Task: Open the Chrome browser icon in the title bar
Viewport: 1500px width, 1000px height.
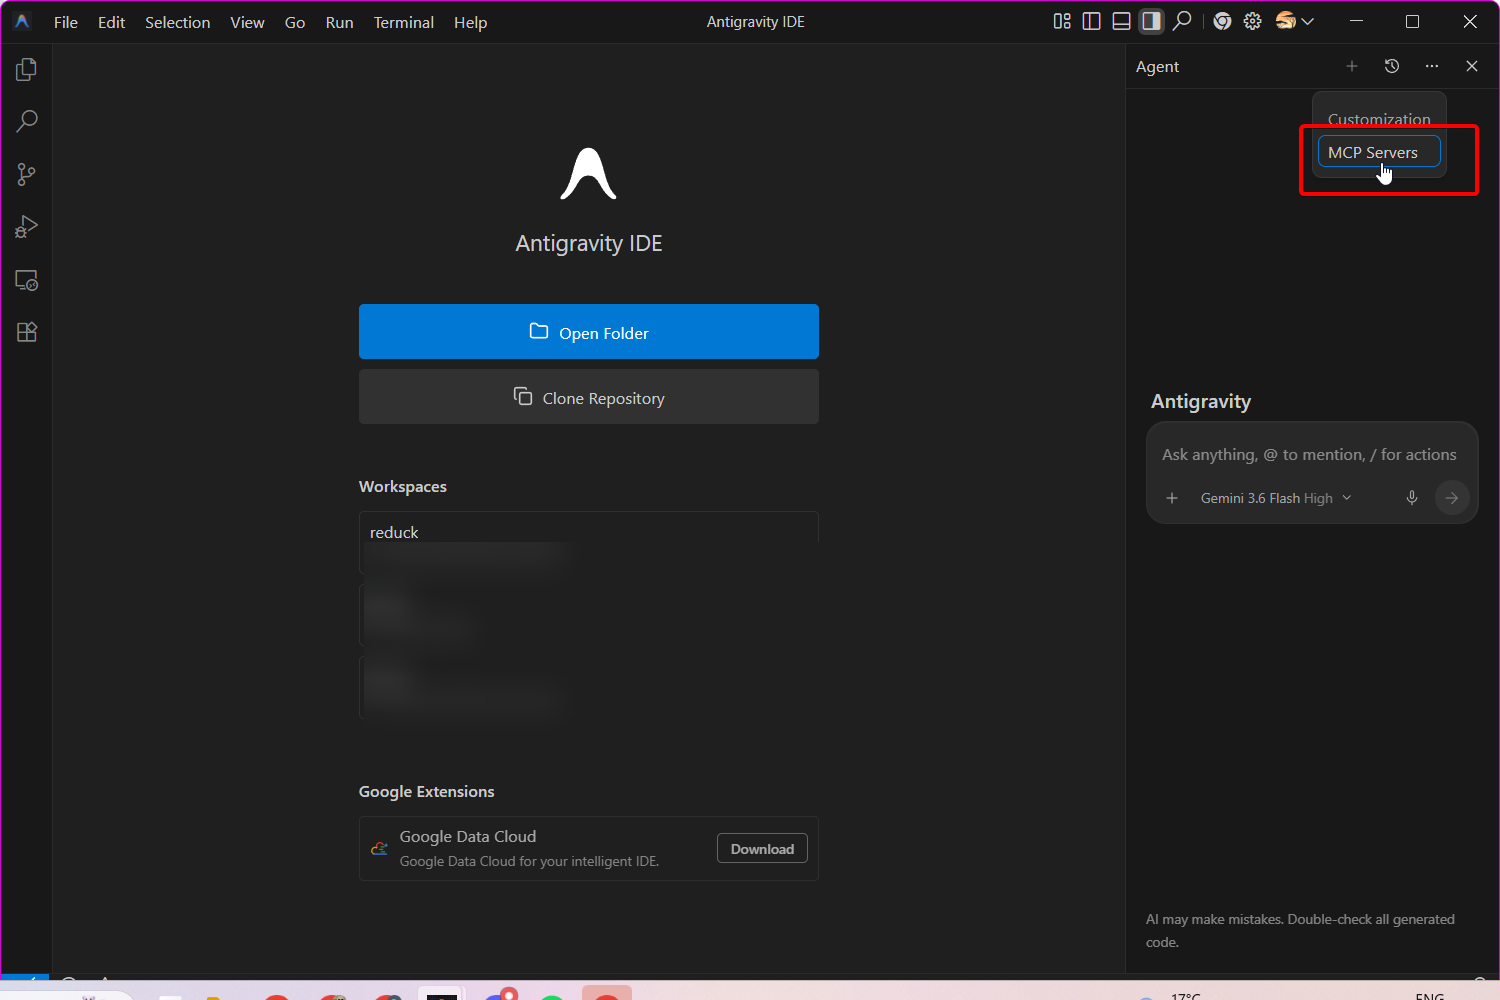Action: click(1222, 21)
